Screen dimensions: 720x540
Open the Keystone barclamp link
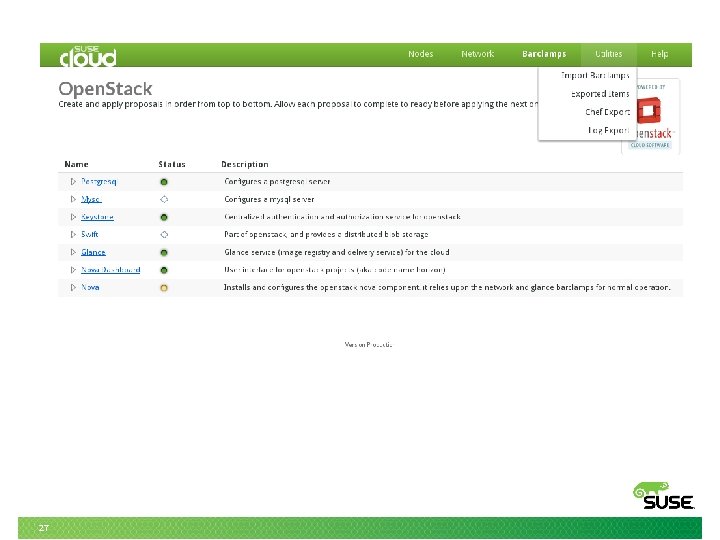97,217
